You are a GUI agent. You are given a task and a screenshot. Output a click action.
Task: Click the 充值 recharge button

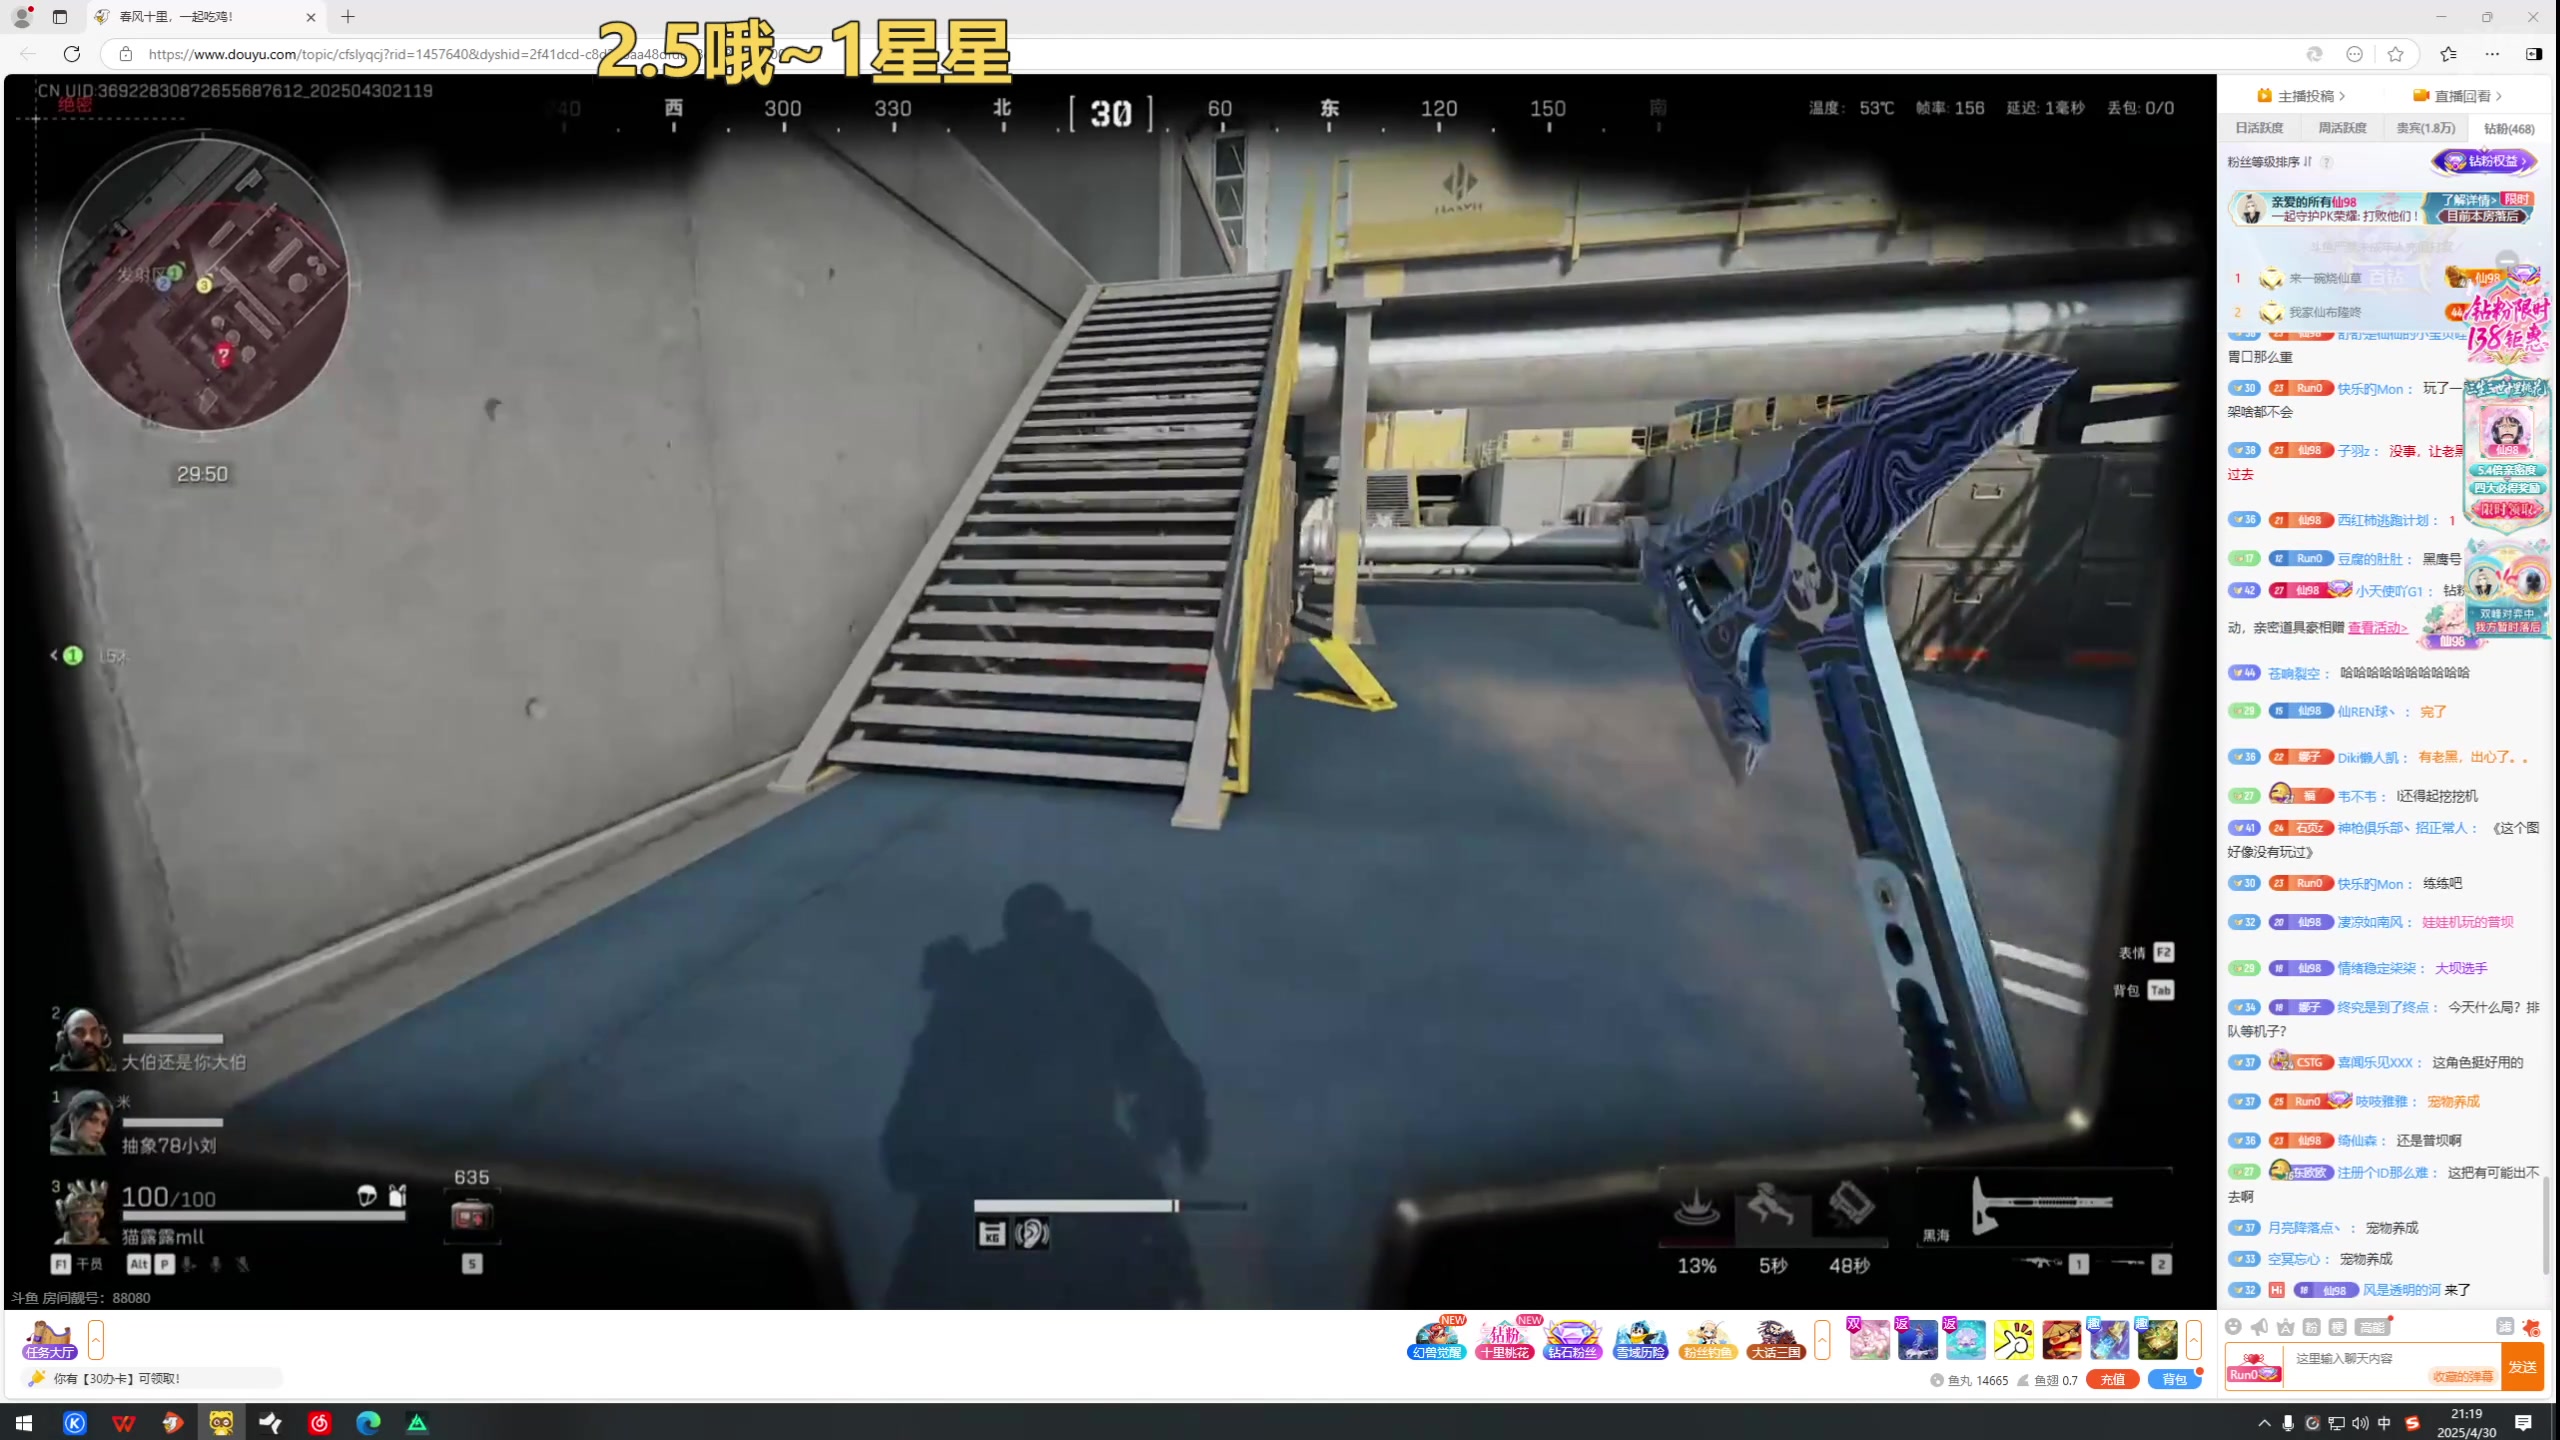pyautogui.click(x=2112, y=1380)
